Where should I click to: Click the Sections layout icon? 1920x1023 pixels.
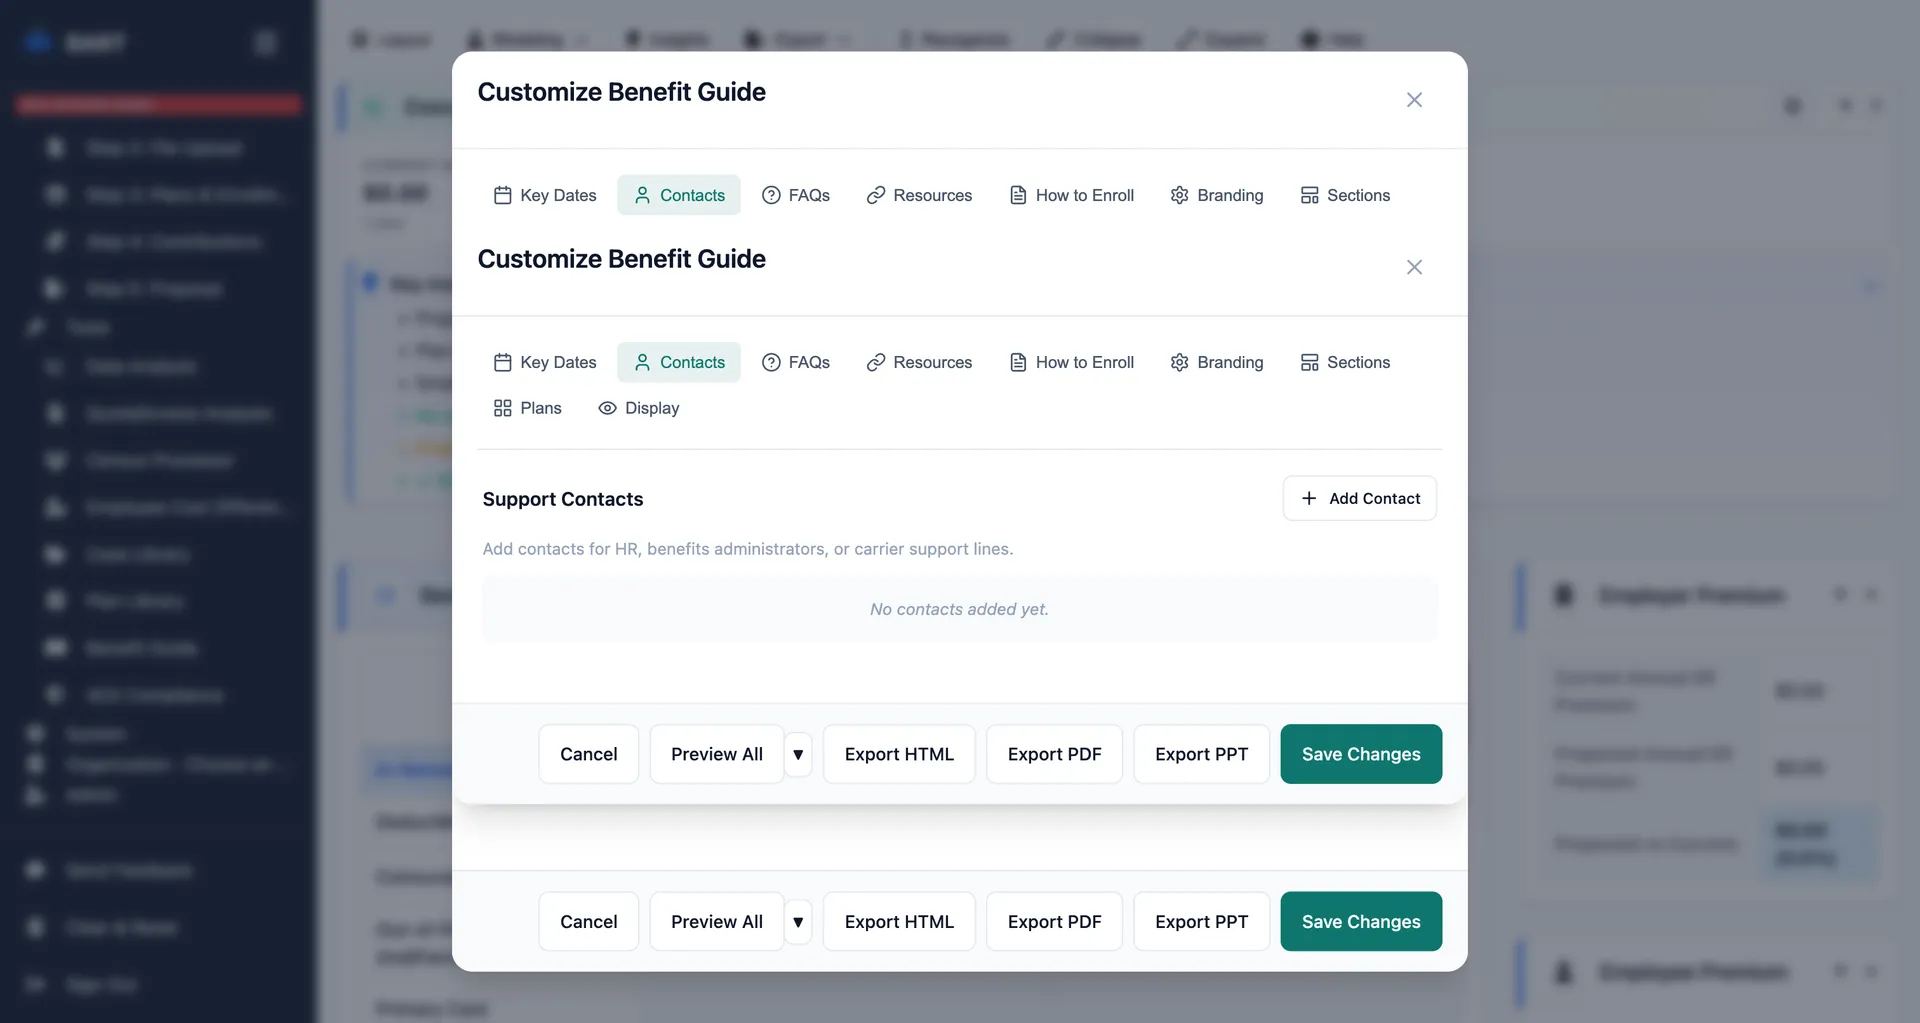click(1310, 362)
